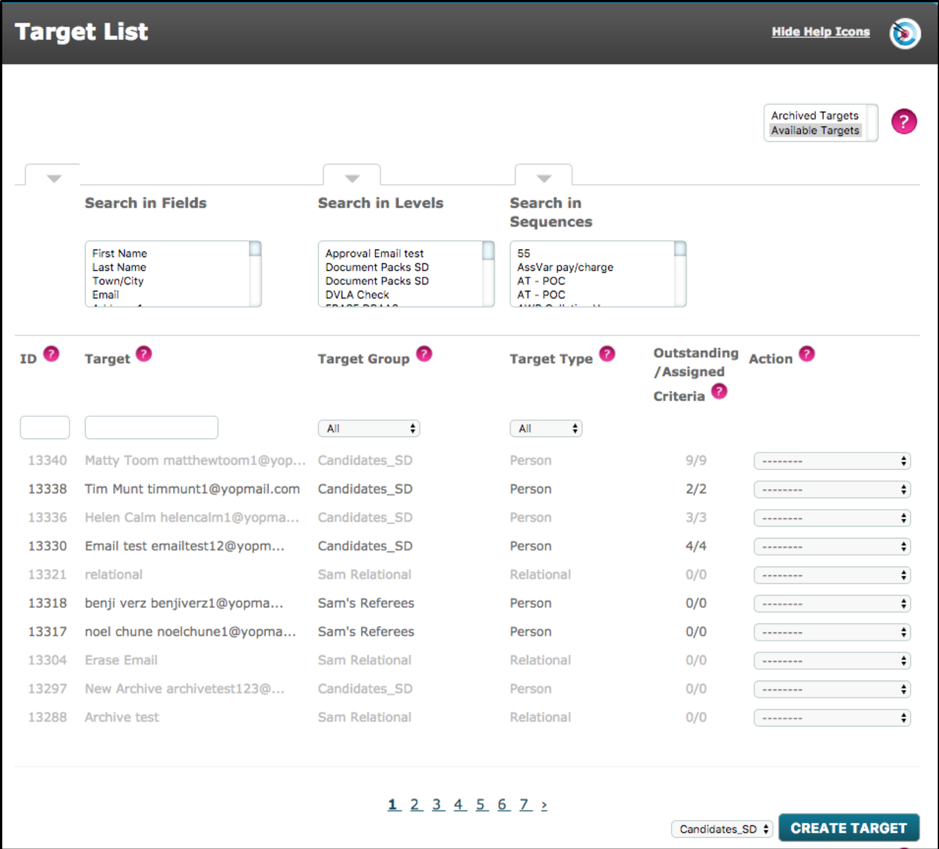The image size is (939, 849).
Task: Collapse the Search in Sequences tab arrow
Action: (x=544, y=178)
